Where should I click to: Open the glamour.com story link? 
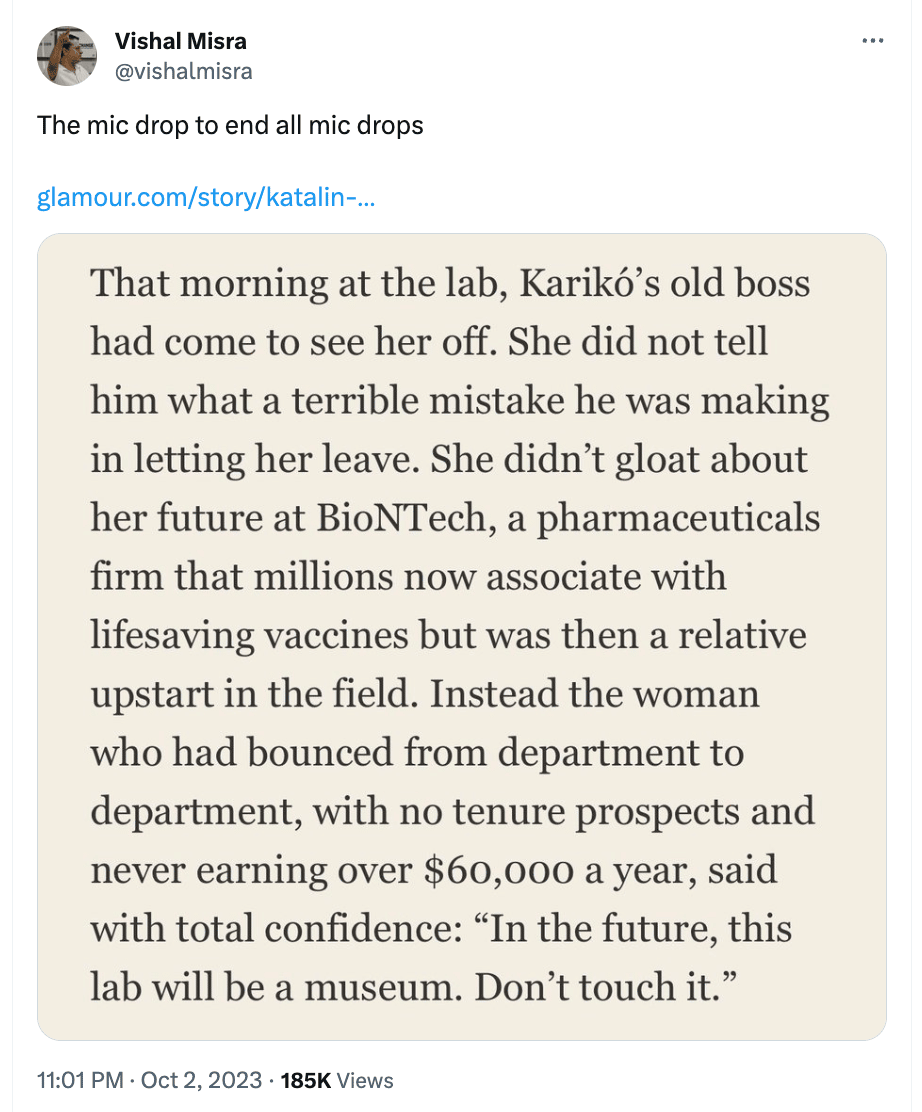206,197
